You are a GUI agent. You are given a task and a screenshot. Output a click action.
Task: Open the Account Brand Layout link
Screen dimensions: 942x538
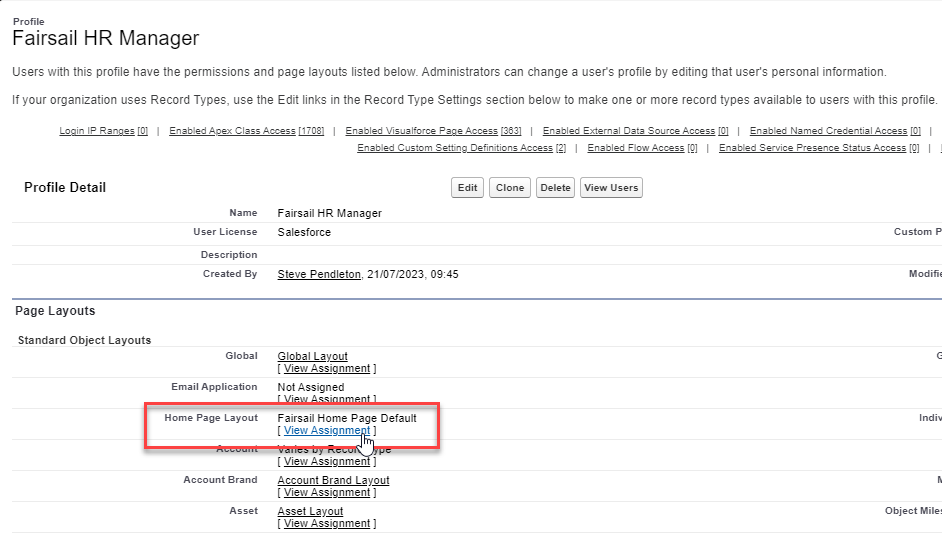[333, 480]
